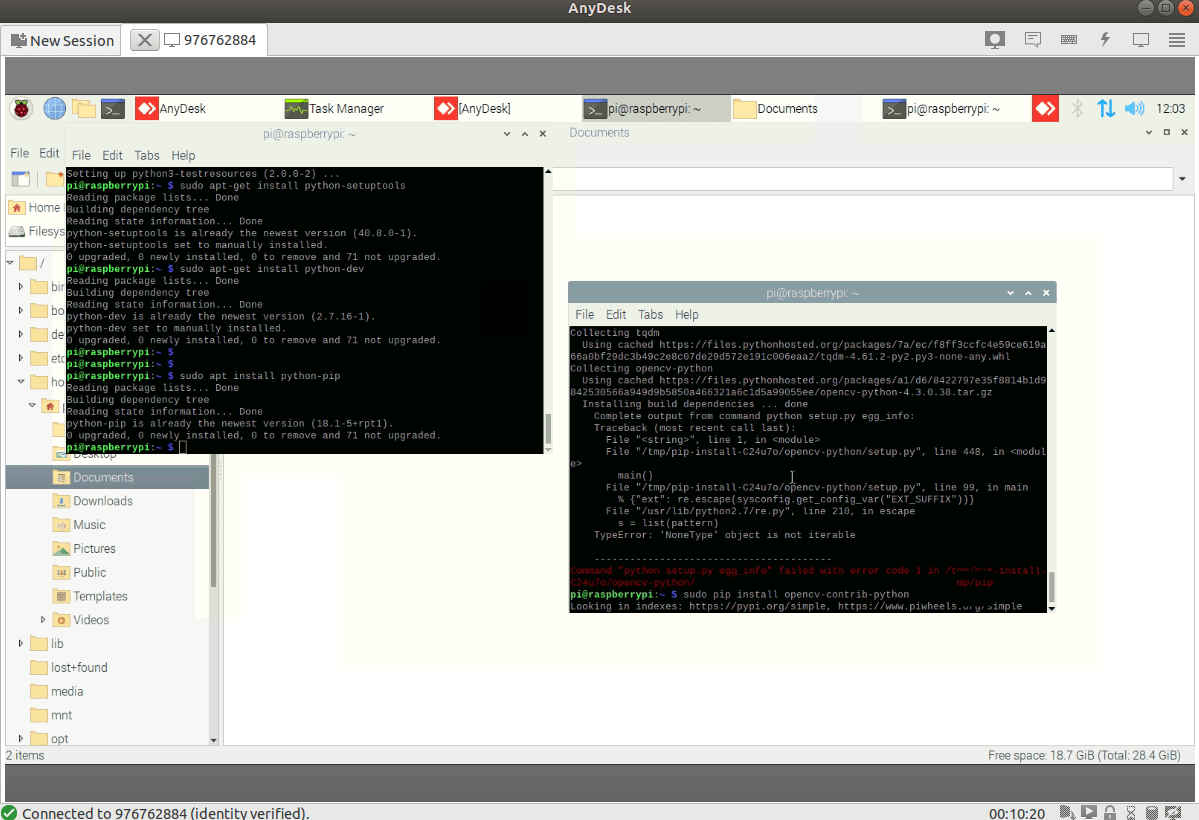Close the 976762884 session tab
The image size is (1199, 820).
(x=145, y=40)
